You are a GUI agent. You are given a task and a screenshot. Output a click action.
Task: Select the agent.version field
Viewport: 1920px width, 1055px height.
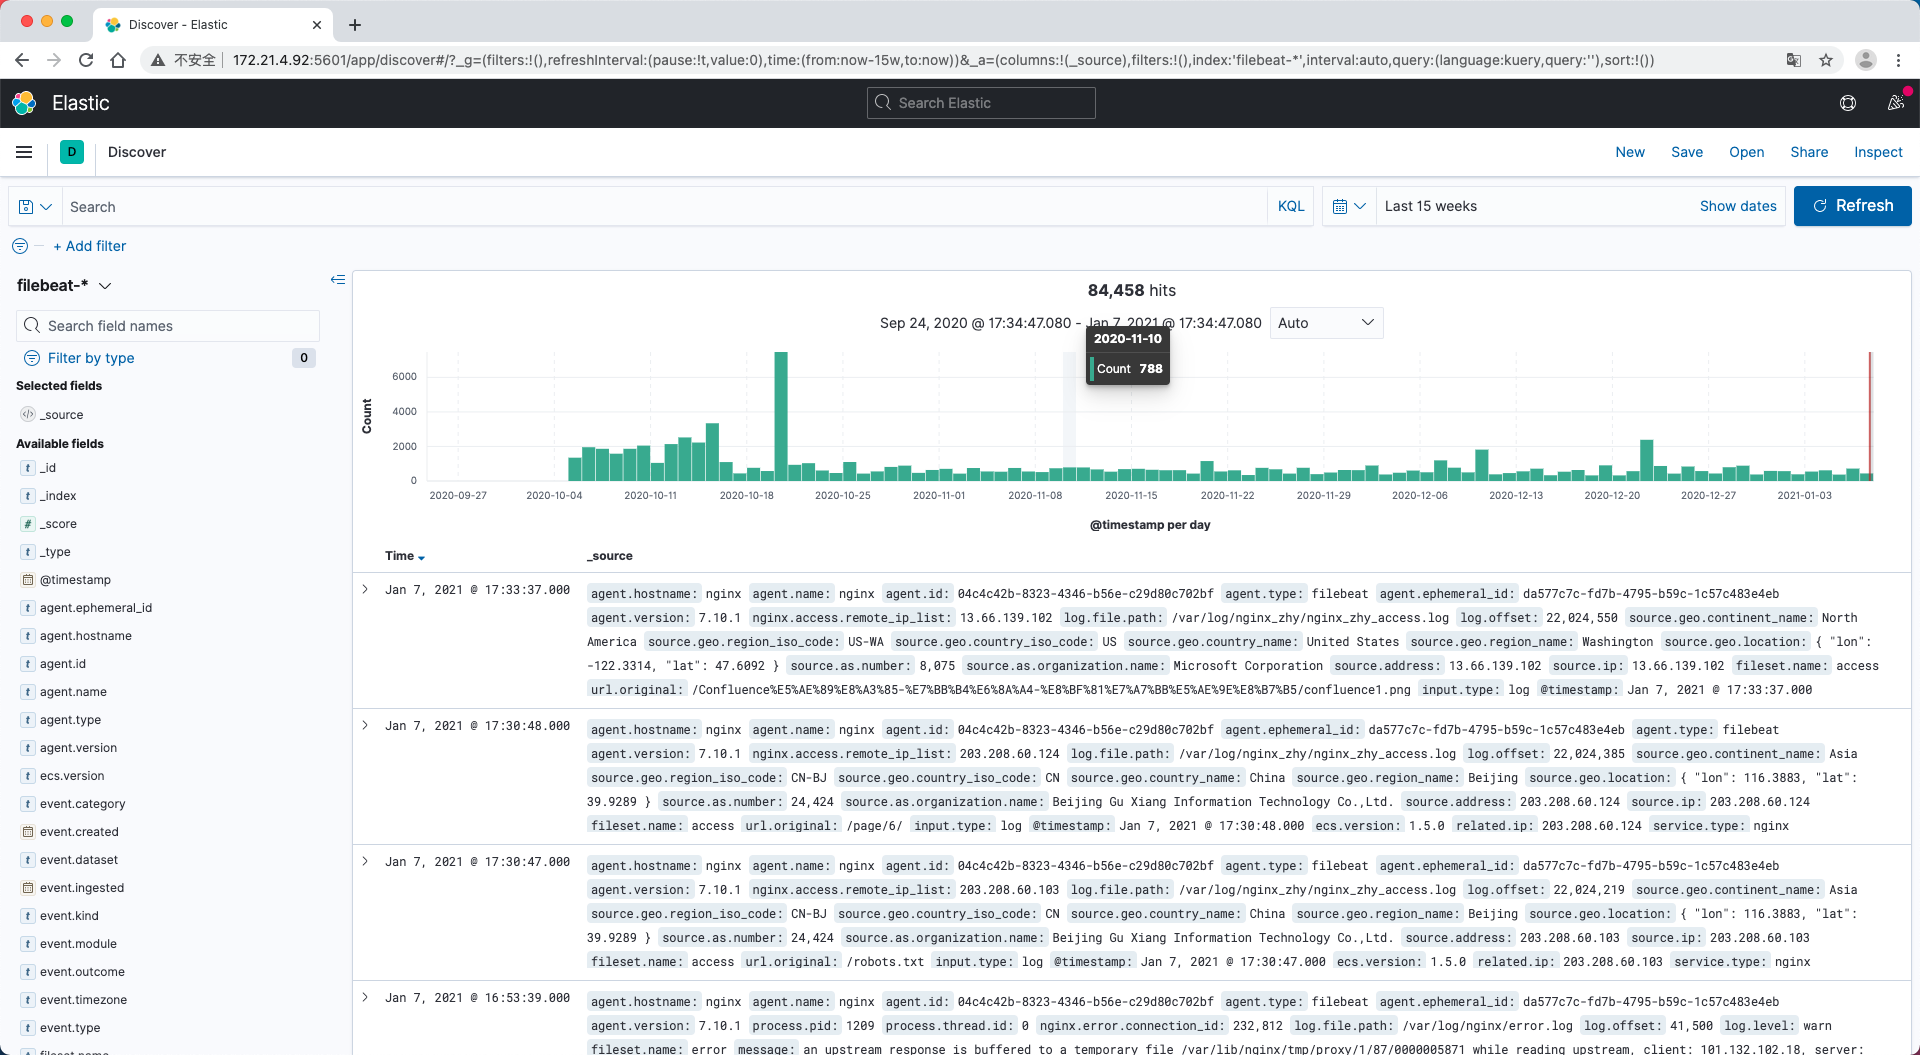(x=78, y=748)
